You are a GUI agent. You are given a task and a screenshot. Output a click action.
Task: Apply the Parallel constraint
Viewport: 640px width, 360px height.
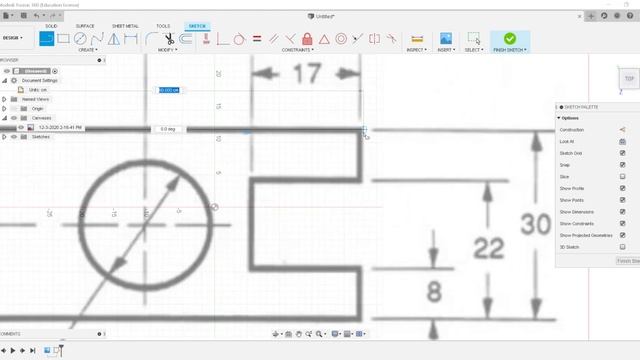(x=274, y=39)
